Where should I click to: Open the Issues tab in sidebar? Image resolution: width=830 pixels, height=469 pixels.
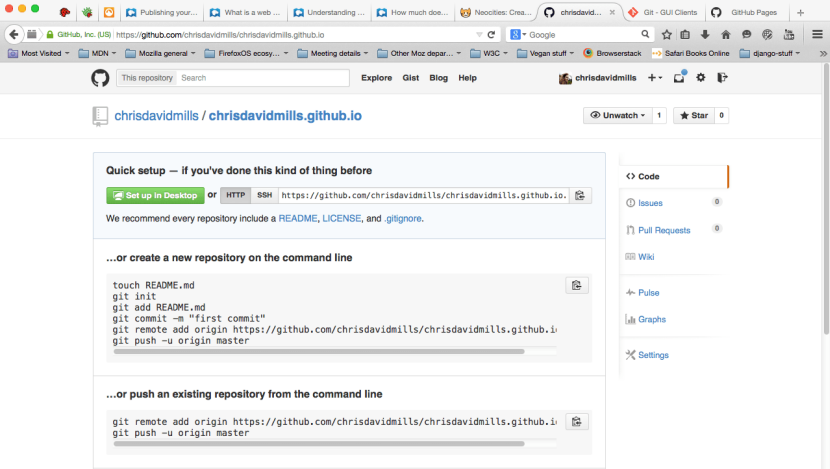650,203
